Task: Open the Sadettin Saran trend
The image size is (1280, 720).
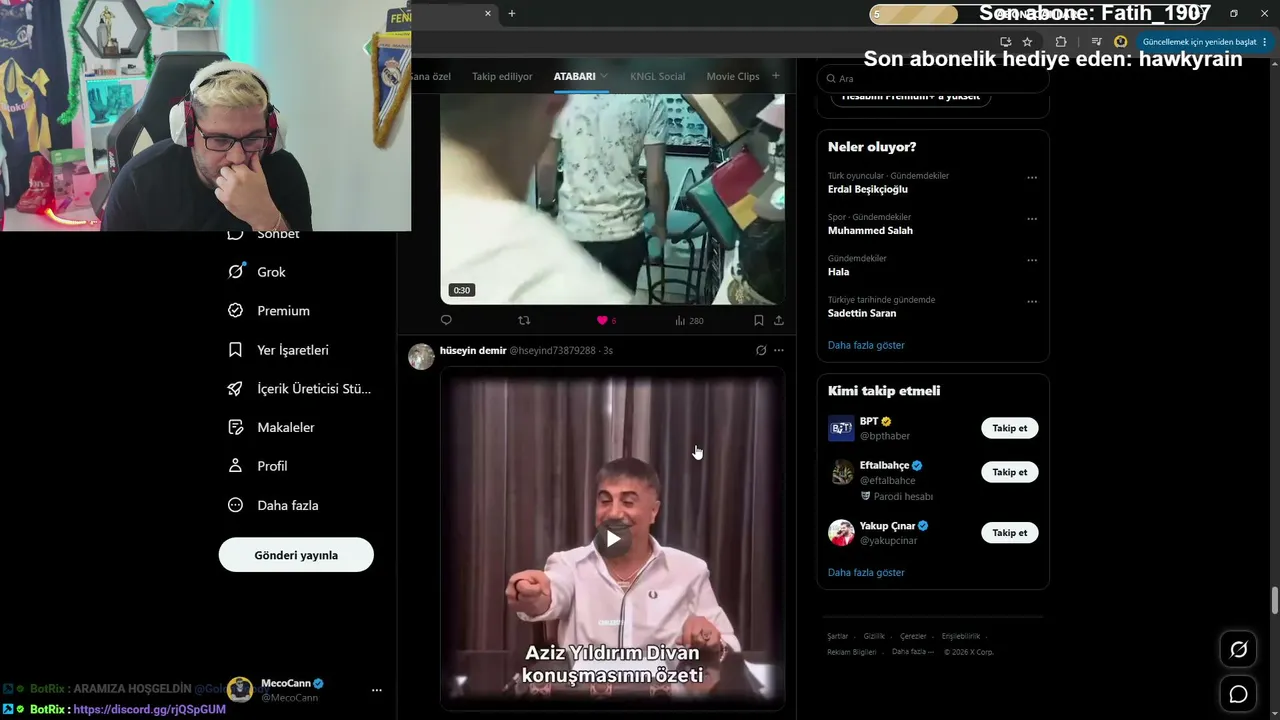Action: coord(862,313)
